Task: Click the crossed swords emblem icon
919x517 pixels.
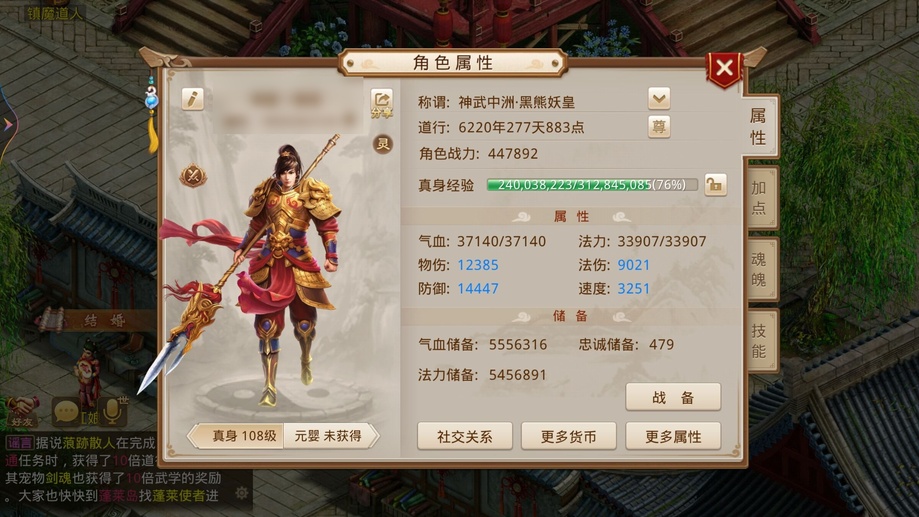Action: (193, 175)
